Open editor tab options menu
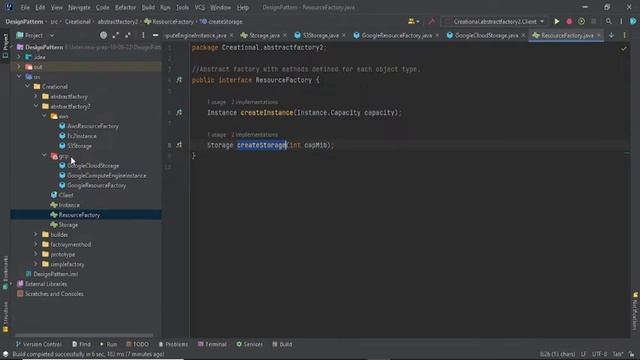 624,36
